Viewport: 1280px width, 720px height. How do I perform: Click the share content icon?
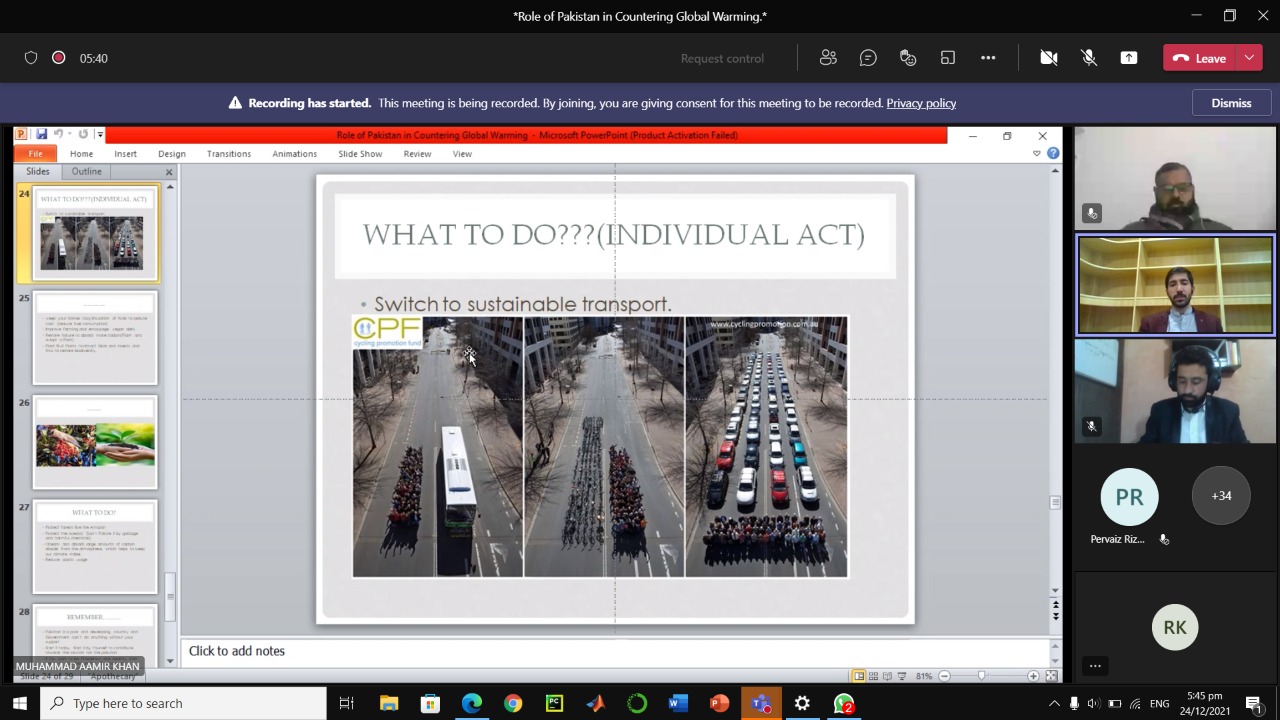(1129, 58)
